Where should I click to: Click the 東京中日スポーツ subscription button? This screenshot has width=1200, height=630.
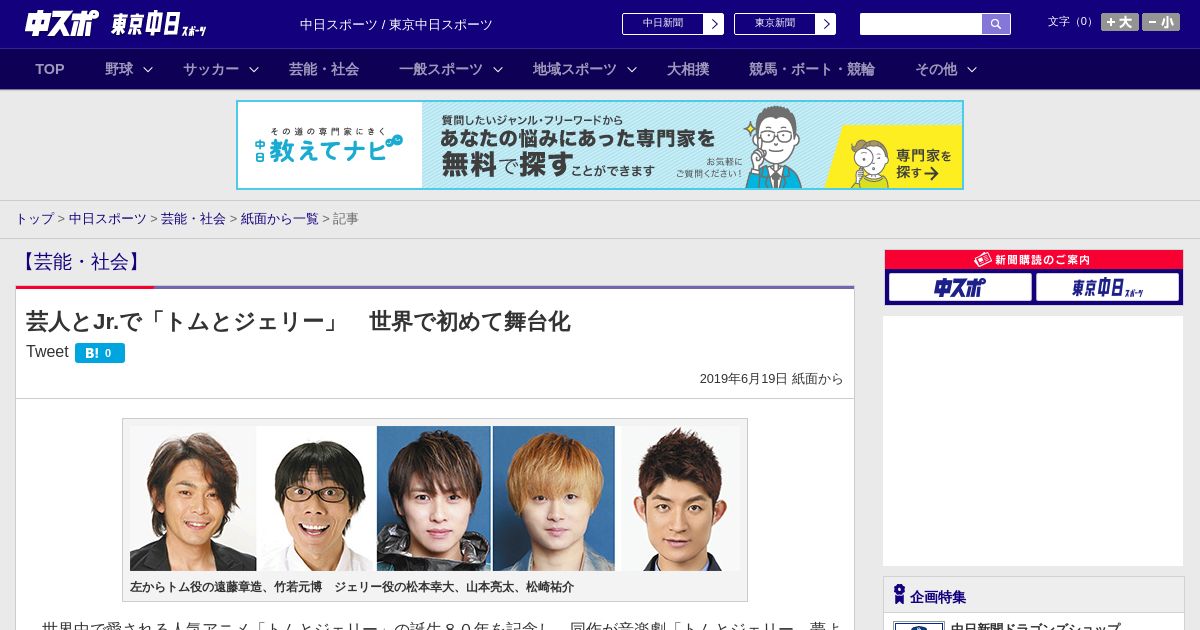[1107, 288]
